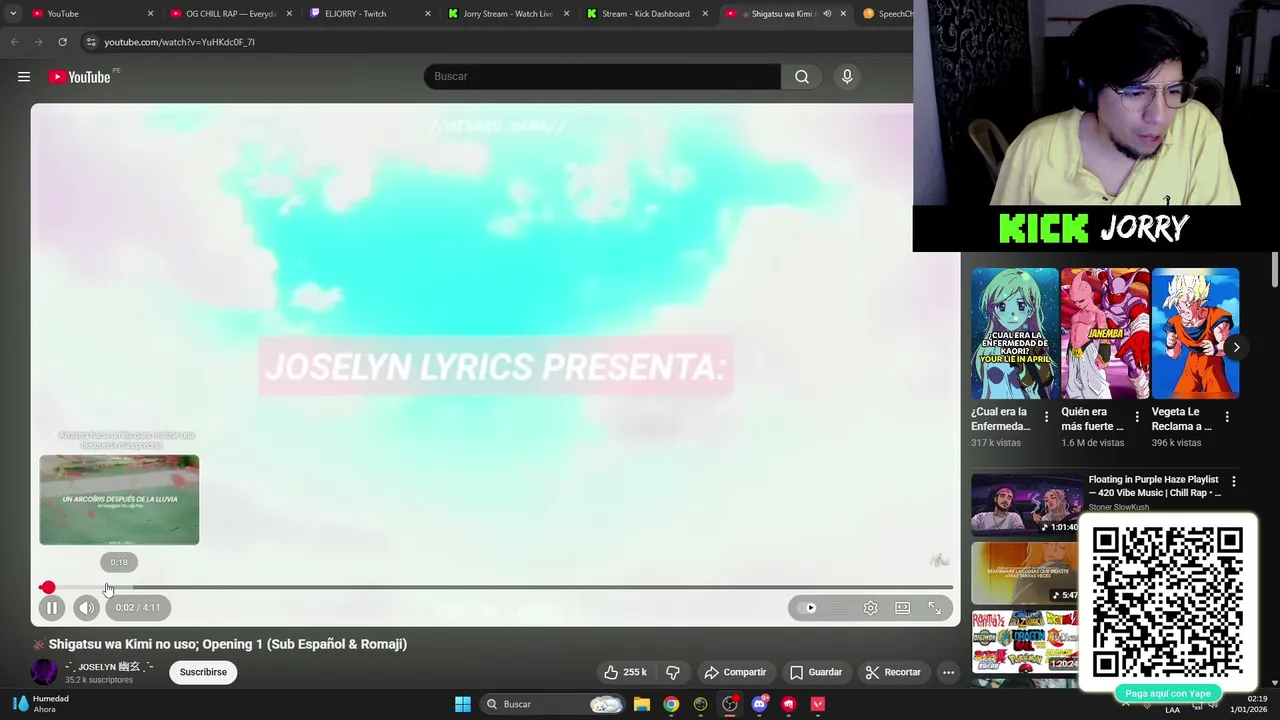Open the Vegeta Le Reclama short thumbnail

[1195, 333]
